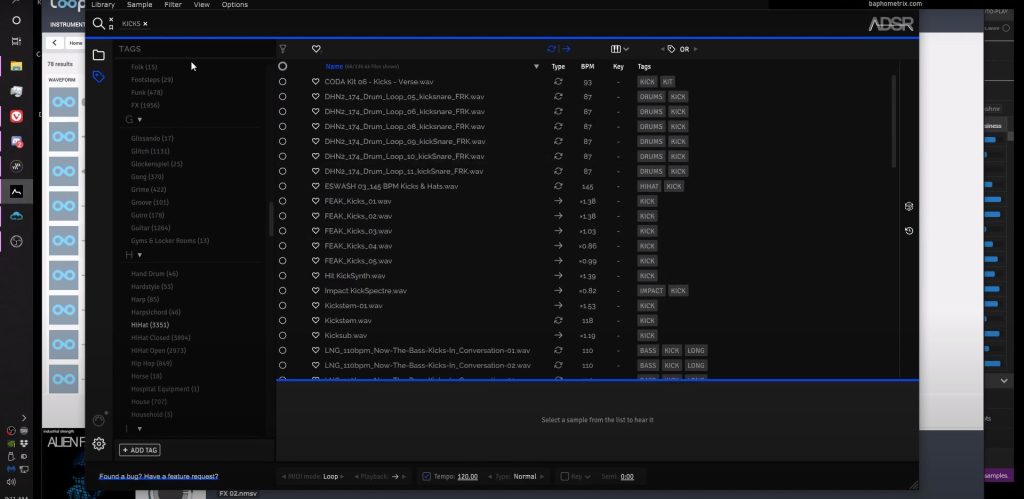Open the Filter menu

pos(173,5)
